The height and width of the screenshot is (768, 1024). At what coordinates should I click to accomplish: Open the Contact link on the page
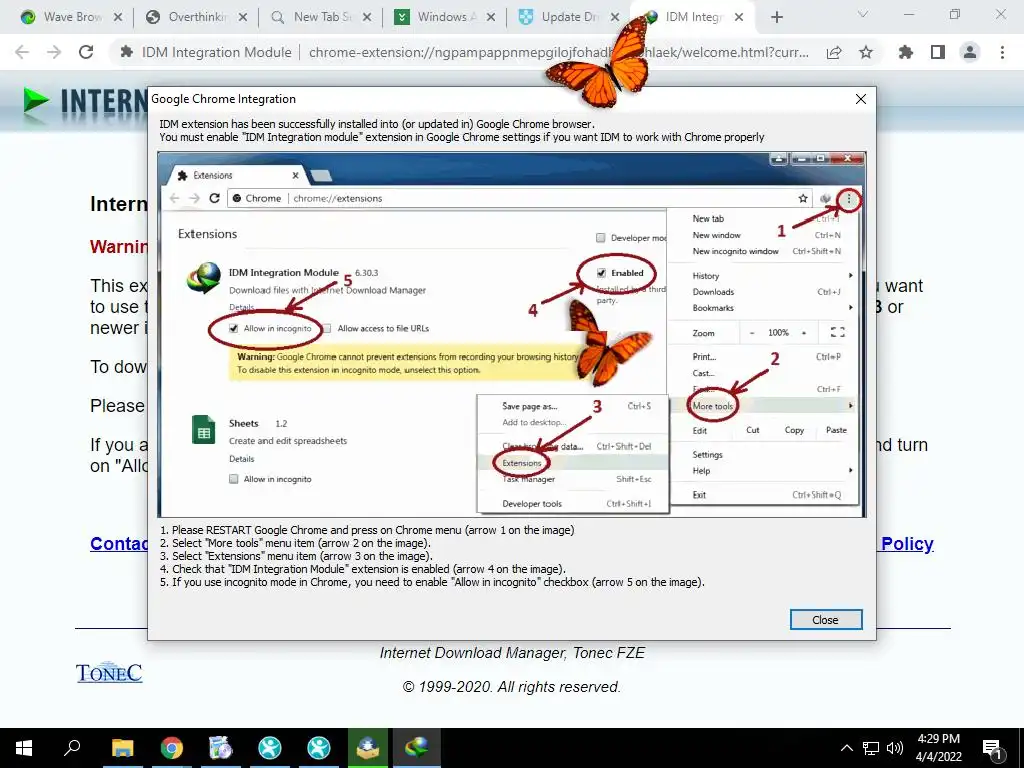[x=119, y=544]
